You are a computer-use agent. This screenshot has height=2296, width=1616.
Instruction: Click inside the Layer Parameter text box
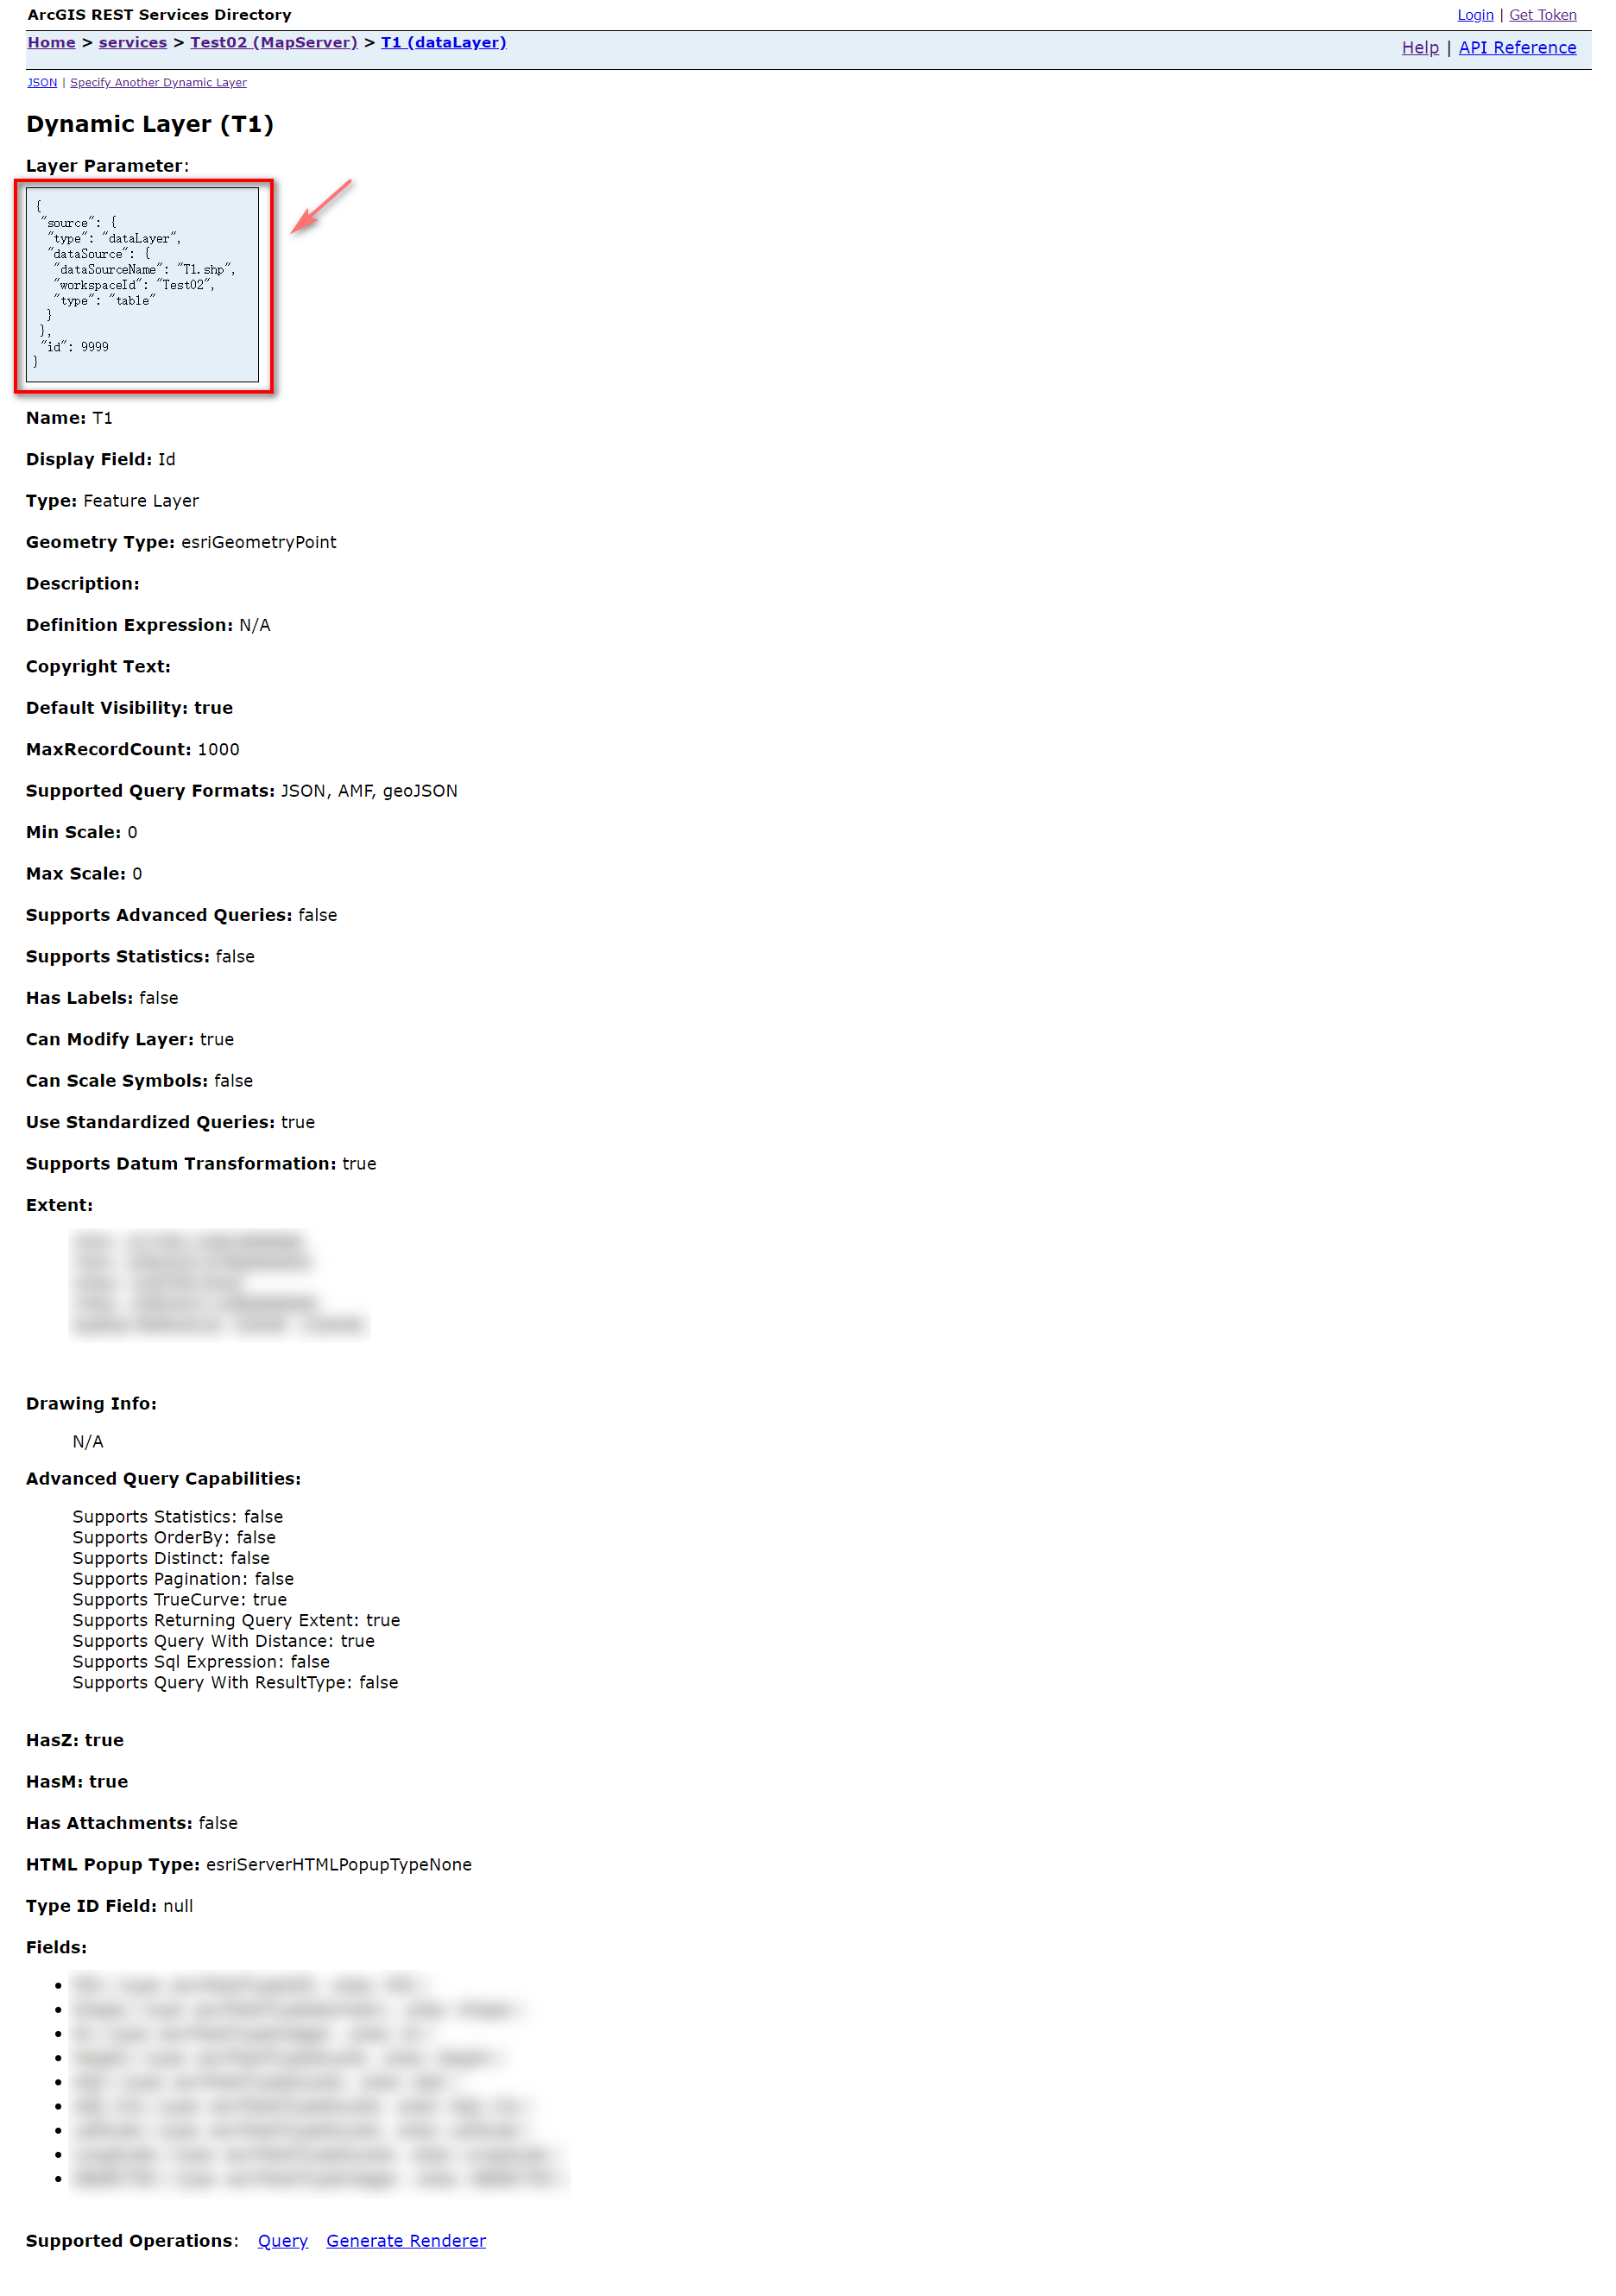(142, 285)
